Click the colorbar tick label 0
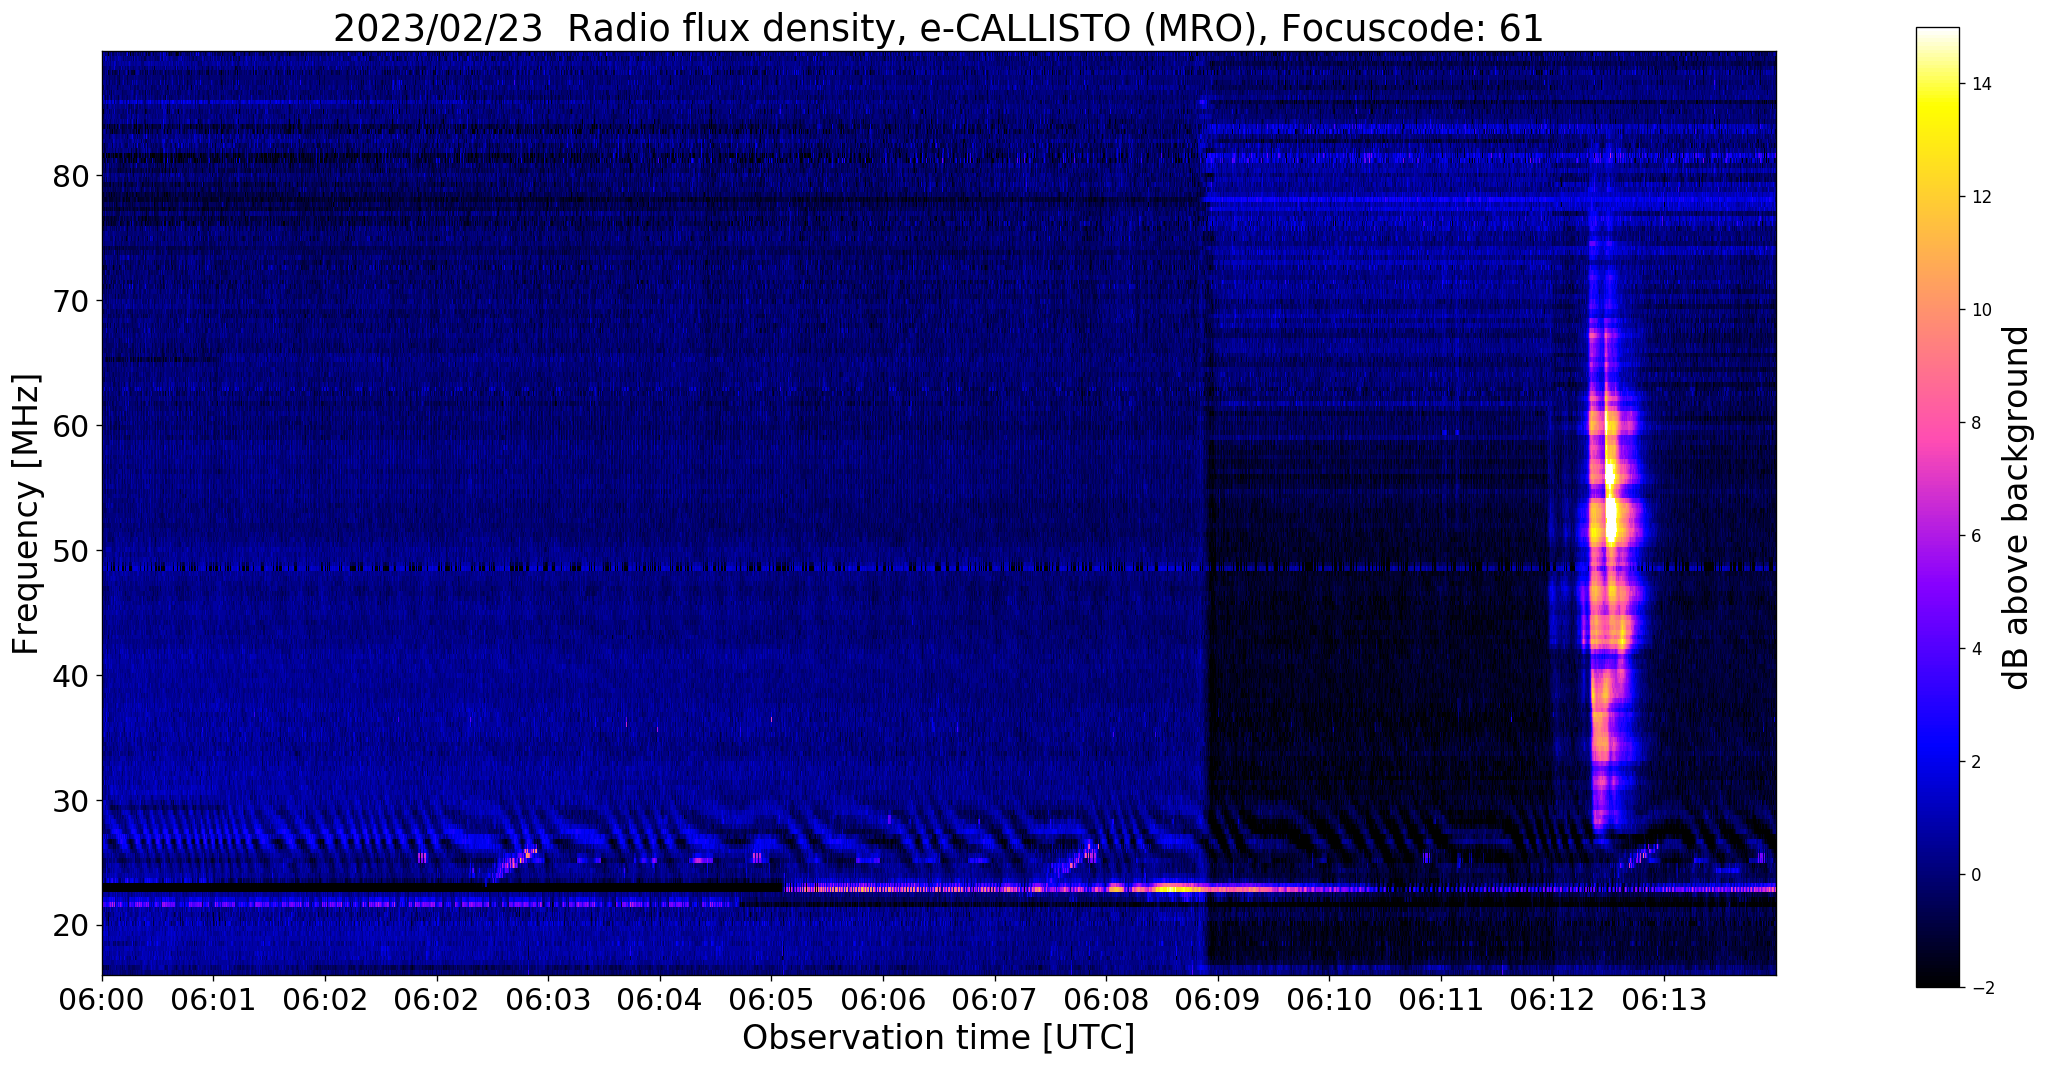 [x=1975, y=875]
